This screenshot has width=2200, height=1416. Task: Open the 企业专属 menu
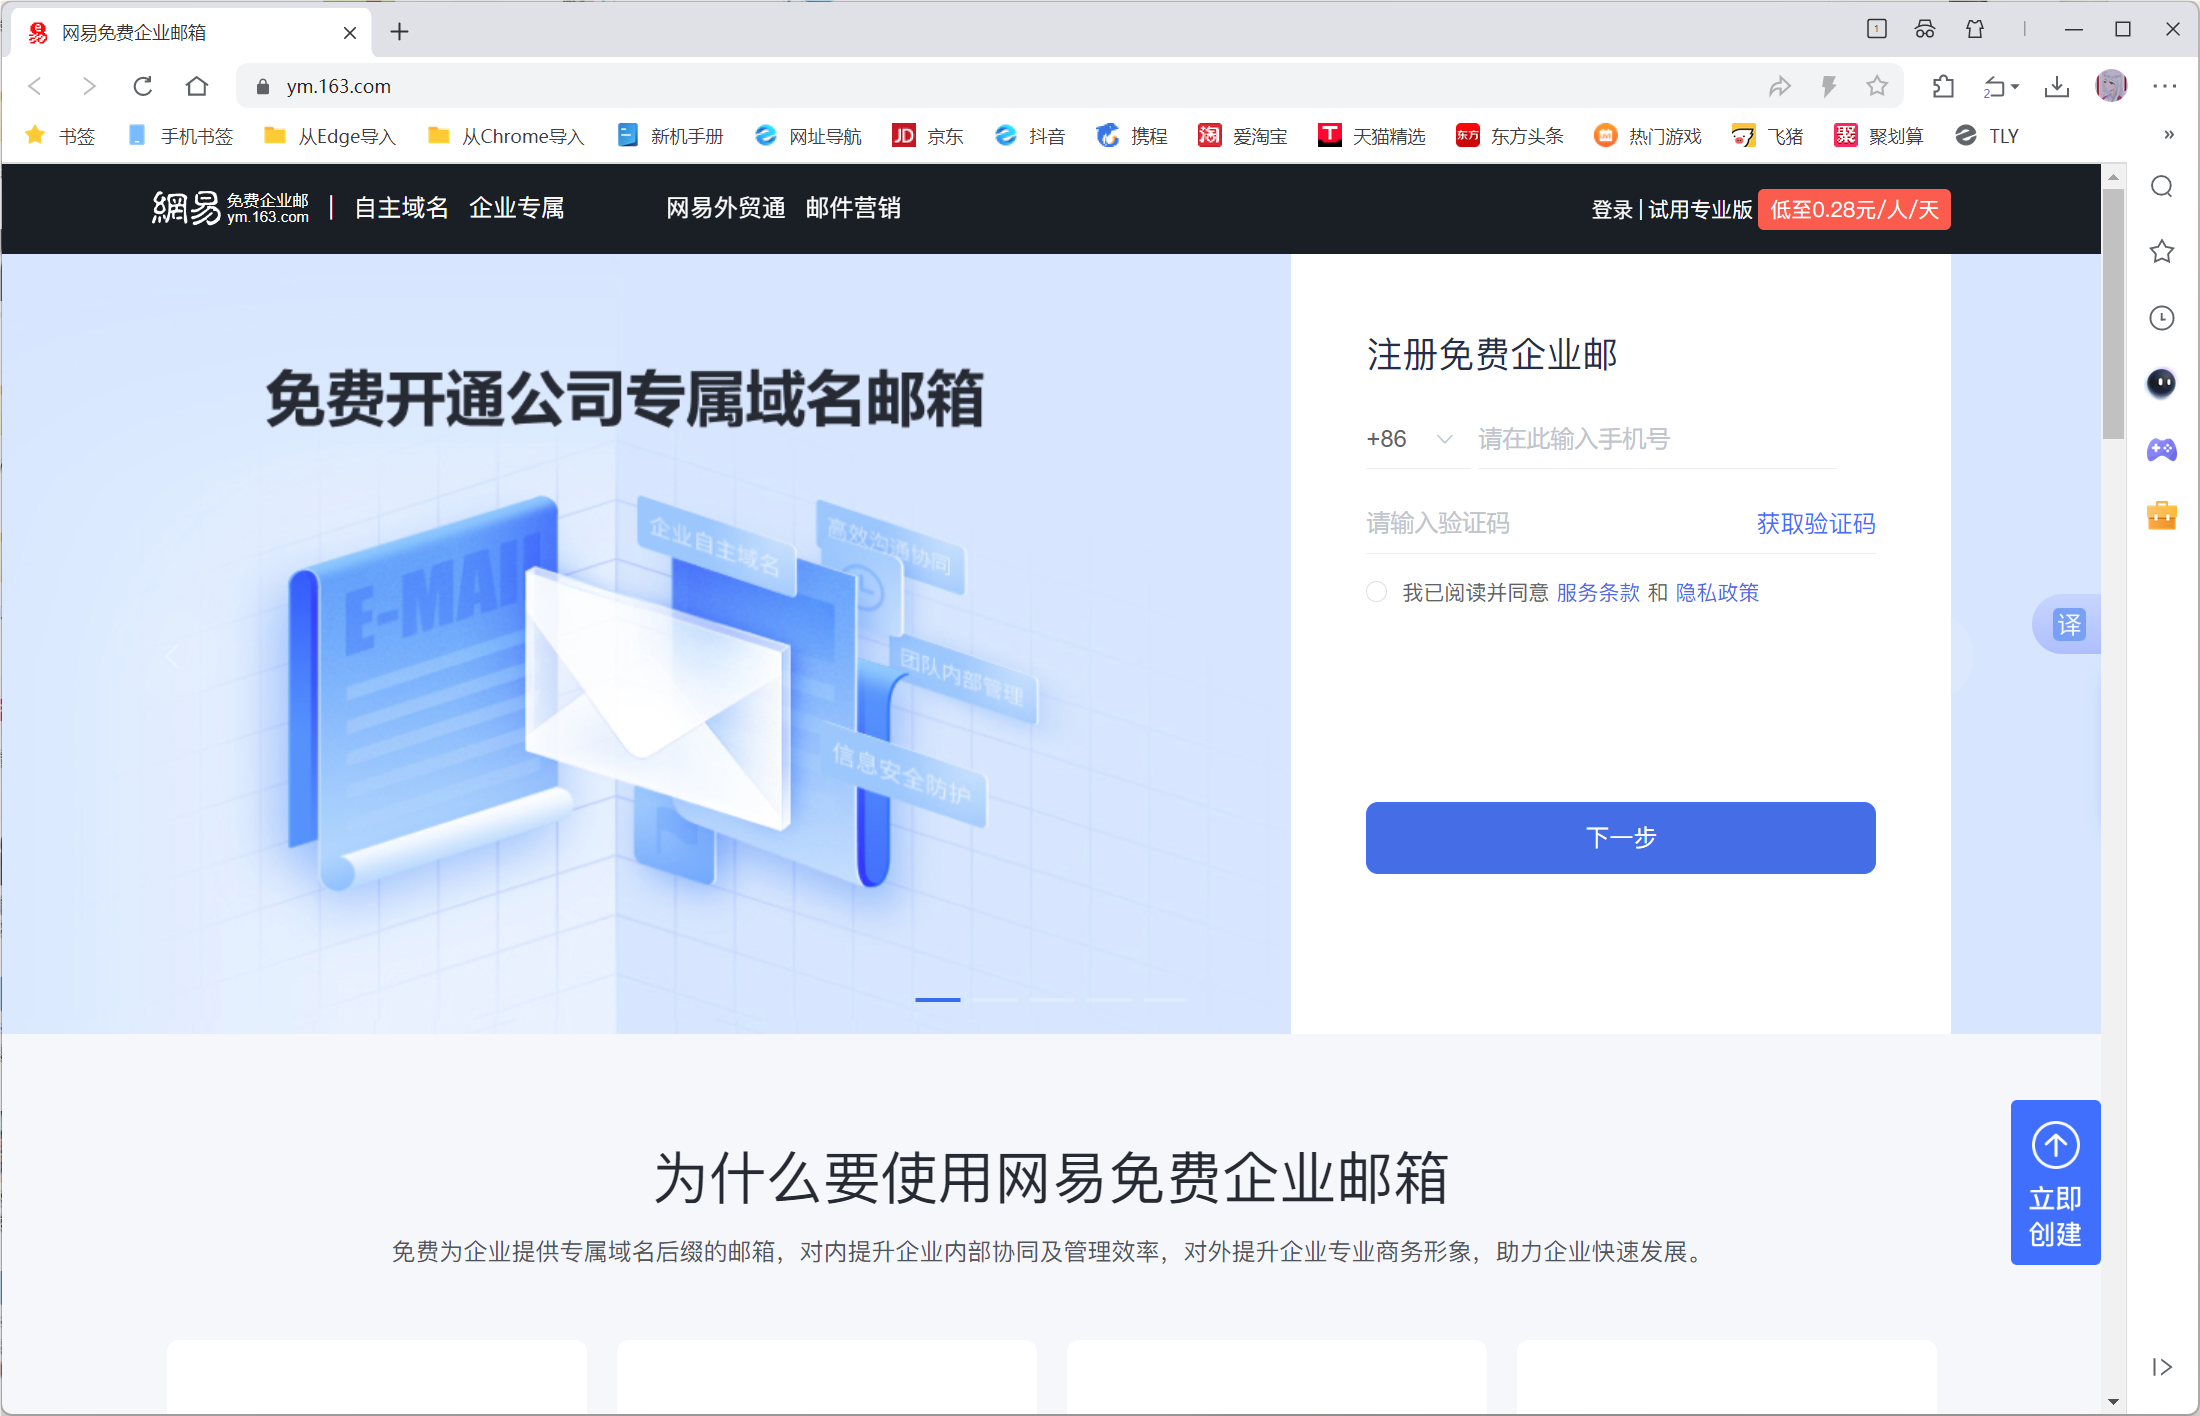516,208
